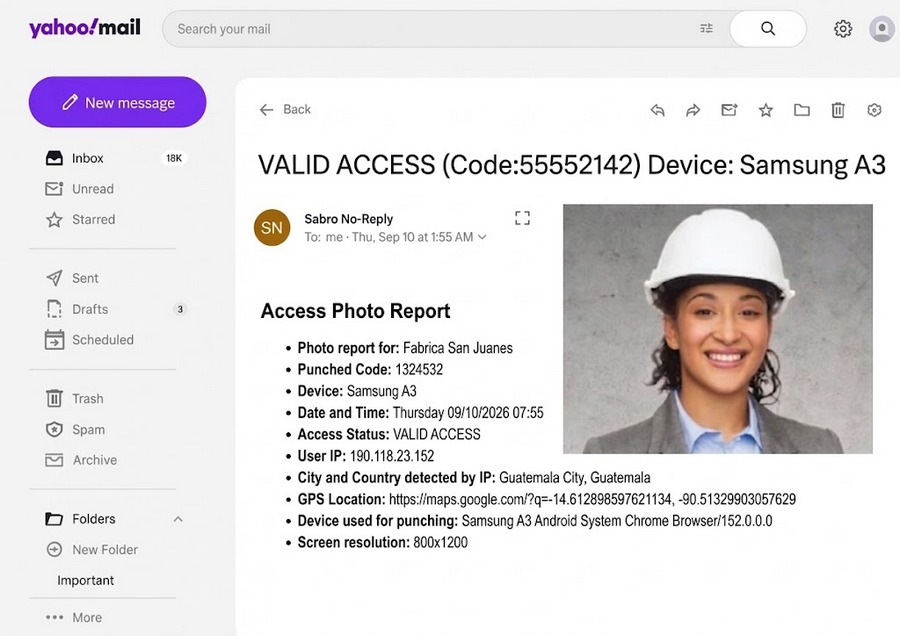Open the Drafts folder
Viewport: 900px width, 636px height.
(90, 309)
